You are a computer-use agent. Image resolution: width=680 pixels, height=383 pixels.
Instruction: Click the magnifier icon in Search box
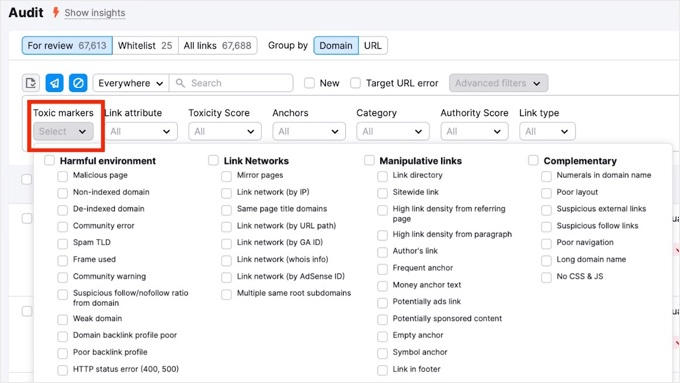click(180, 83)
